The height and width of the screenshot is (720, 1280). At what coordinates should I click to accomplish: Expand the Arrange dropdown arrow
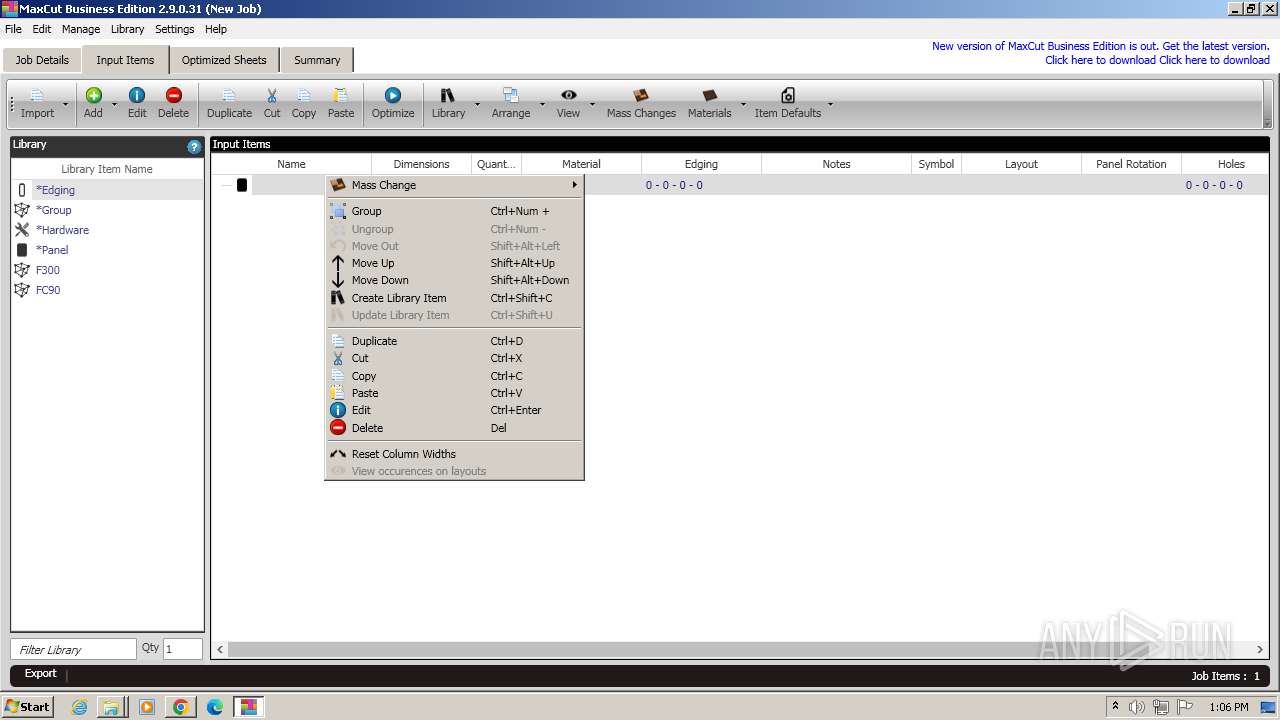coord(542,104)
